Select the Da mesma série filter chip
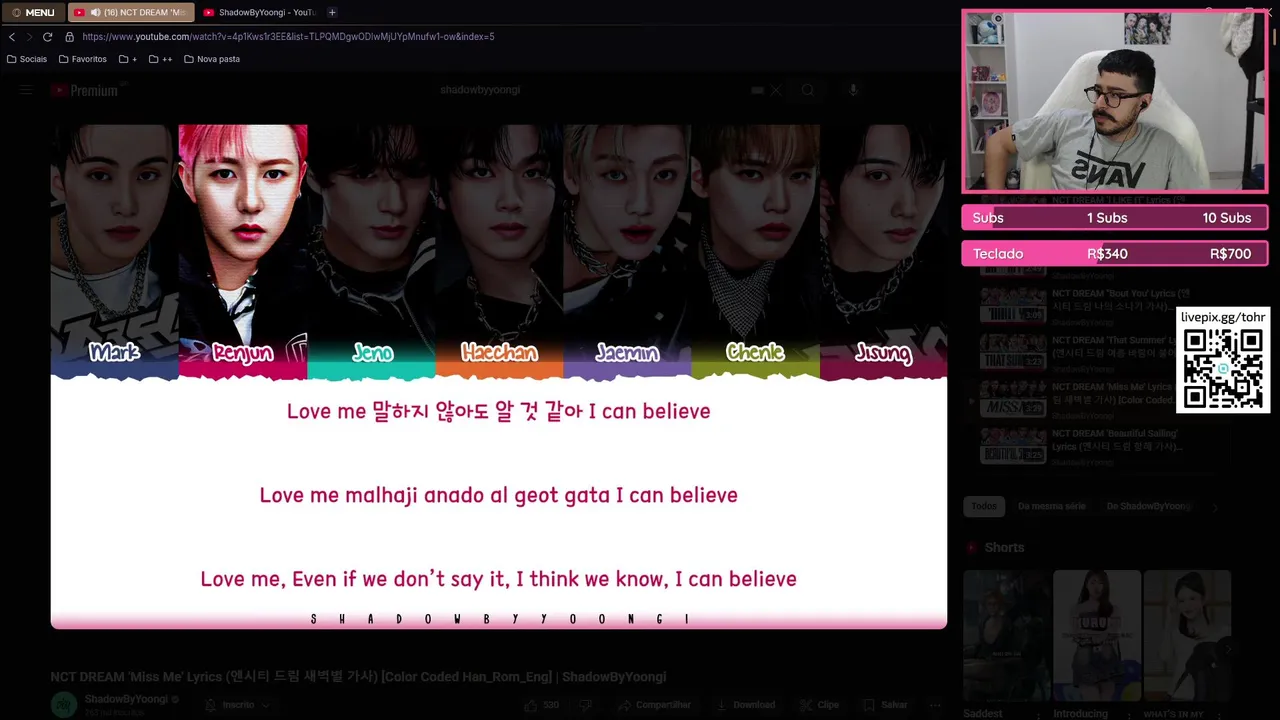1280x720 pixels. (x=1051, y=507)
